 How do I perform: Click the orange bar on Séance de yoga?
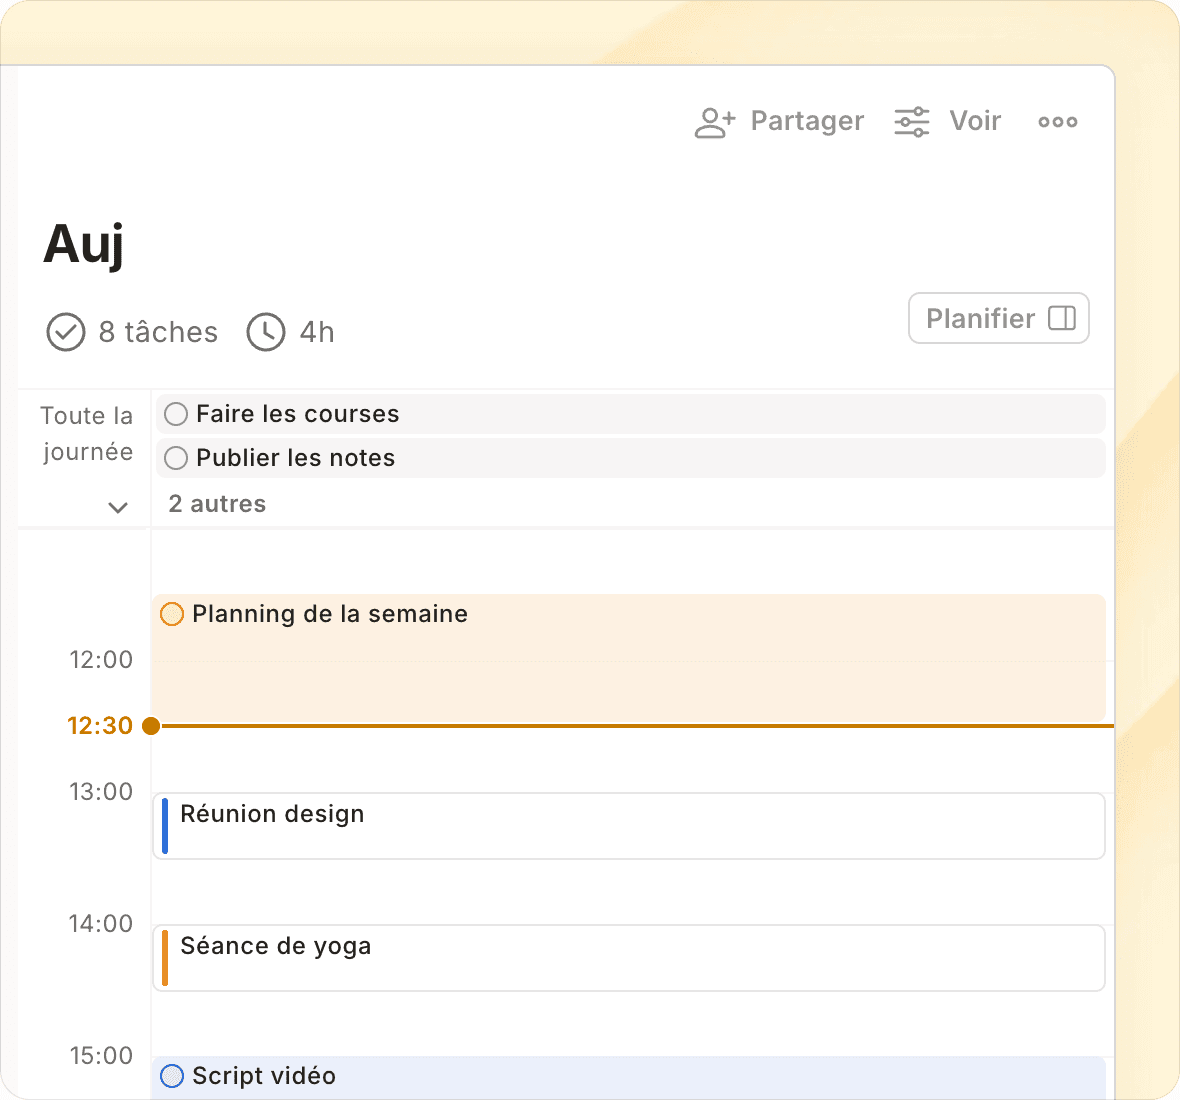click(165, 958)
